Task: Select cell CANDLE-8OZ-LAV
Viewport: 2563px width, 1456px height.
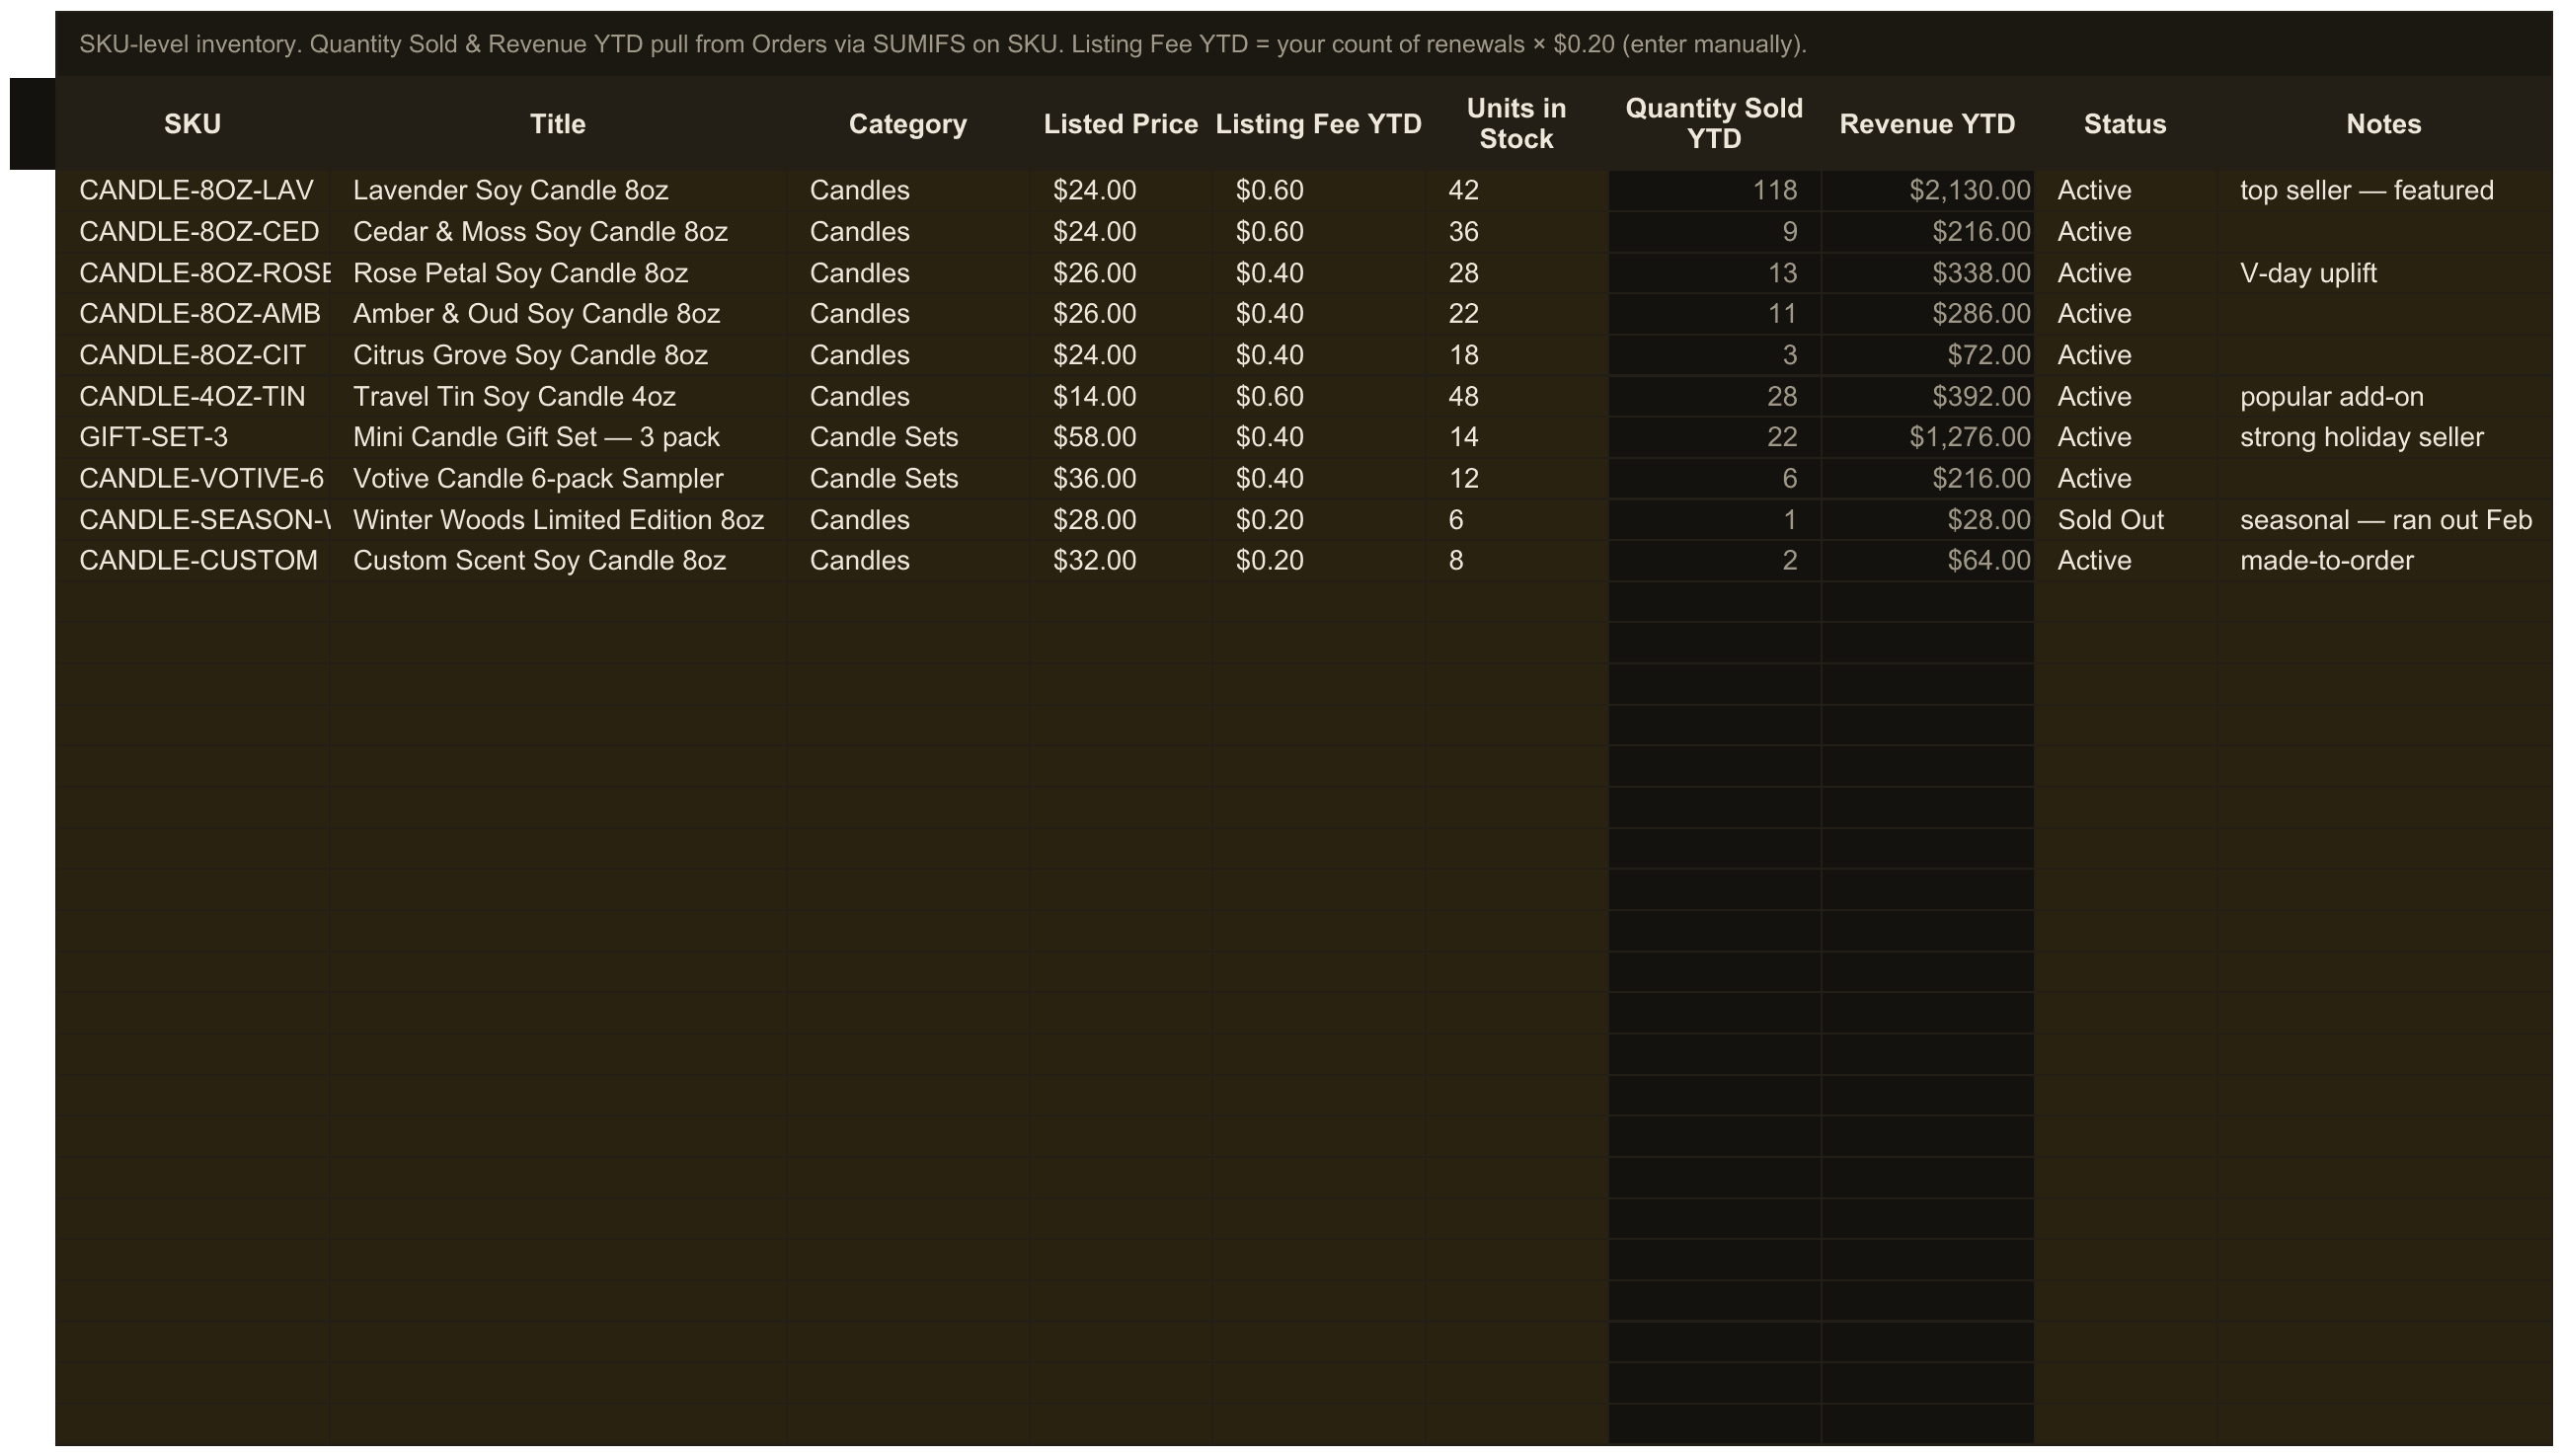Action: click(192, 190)
